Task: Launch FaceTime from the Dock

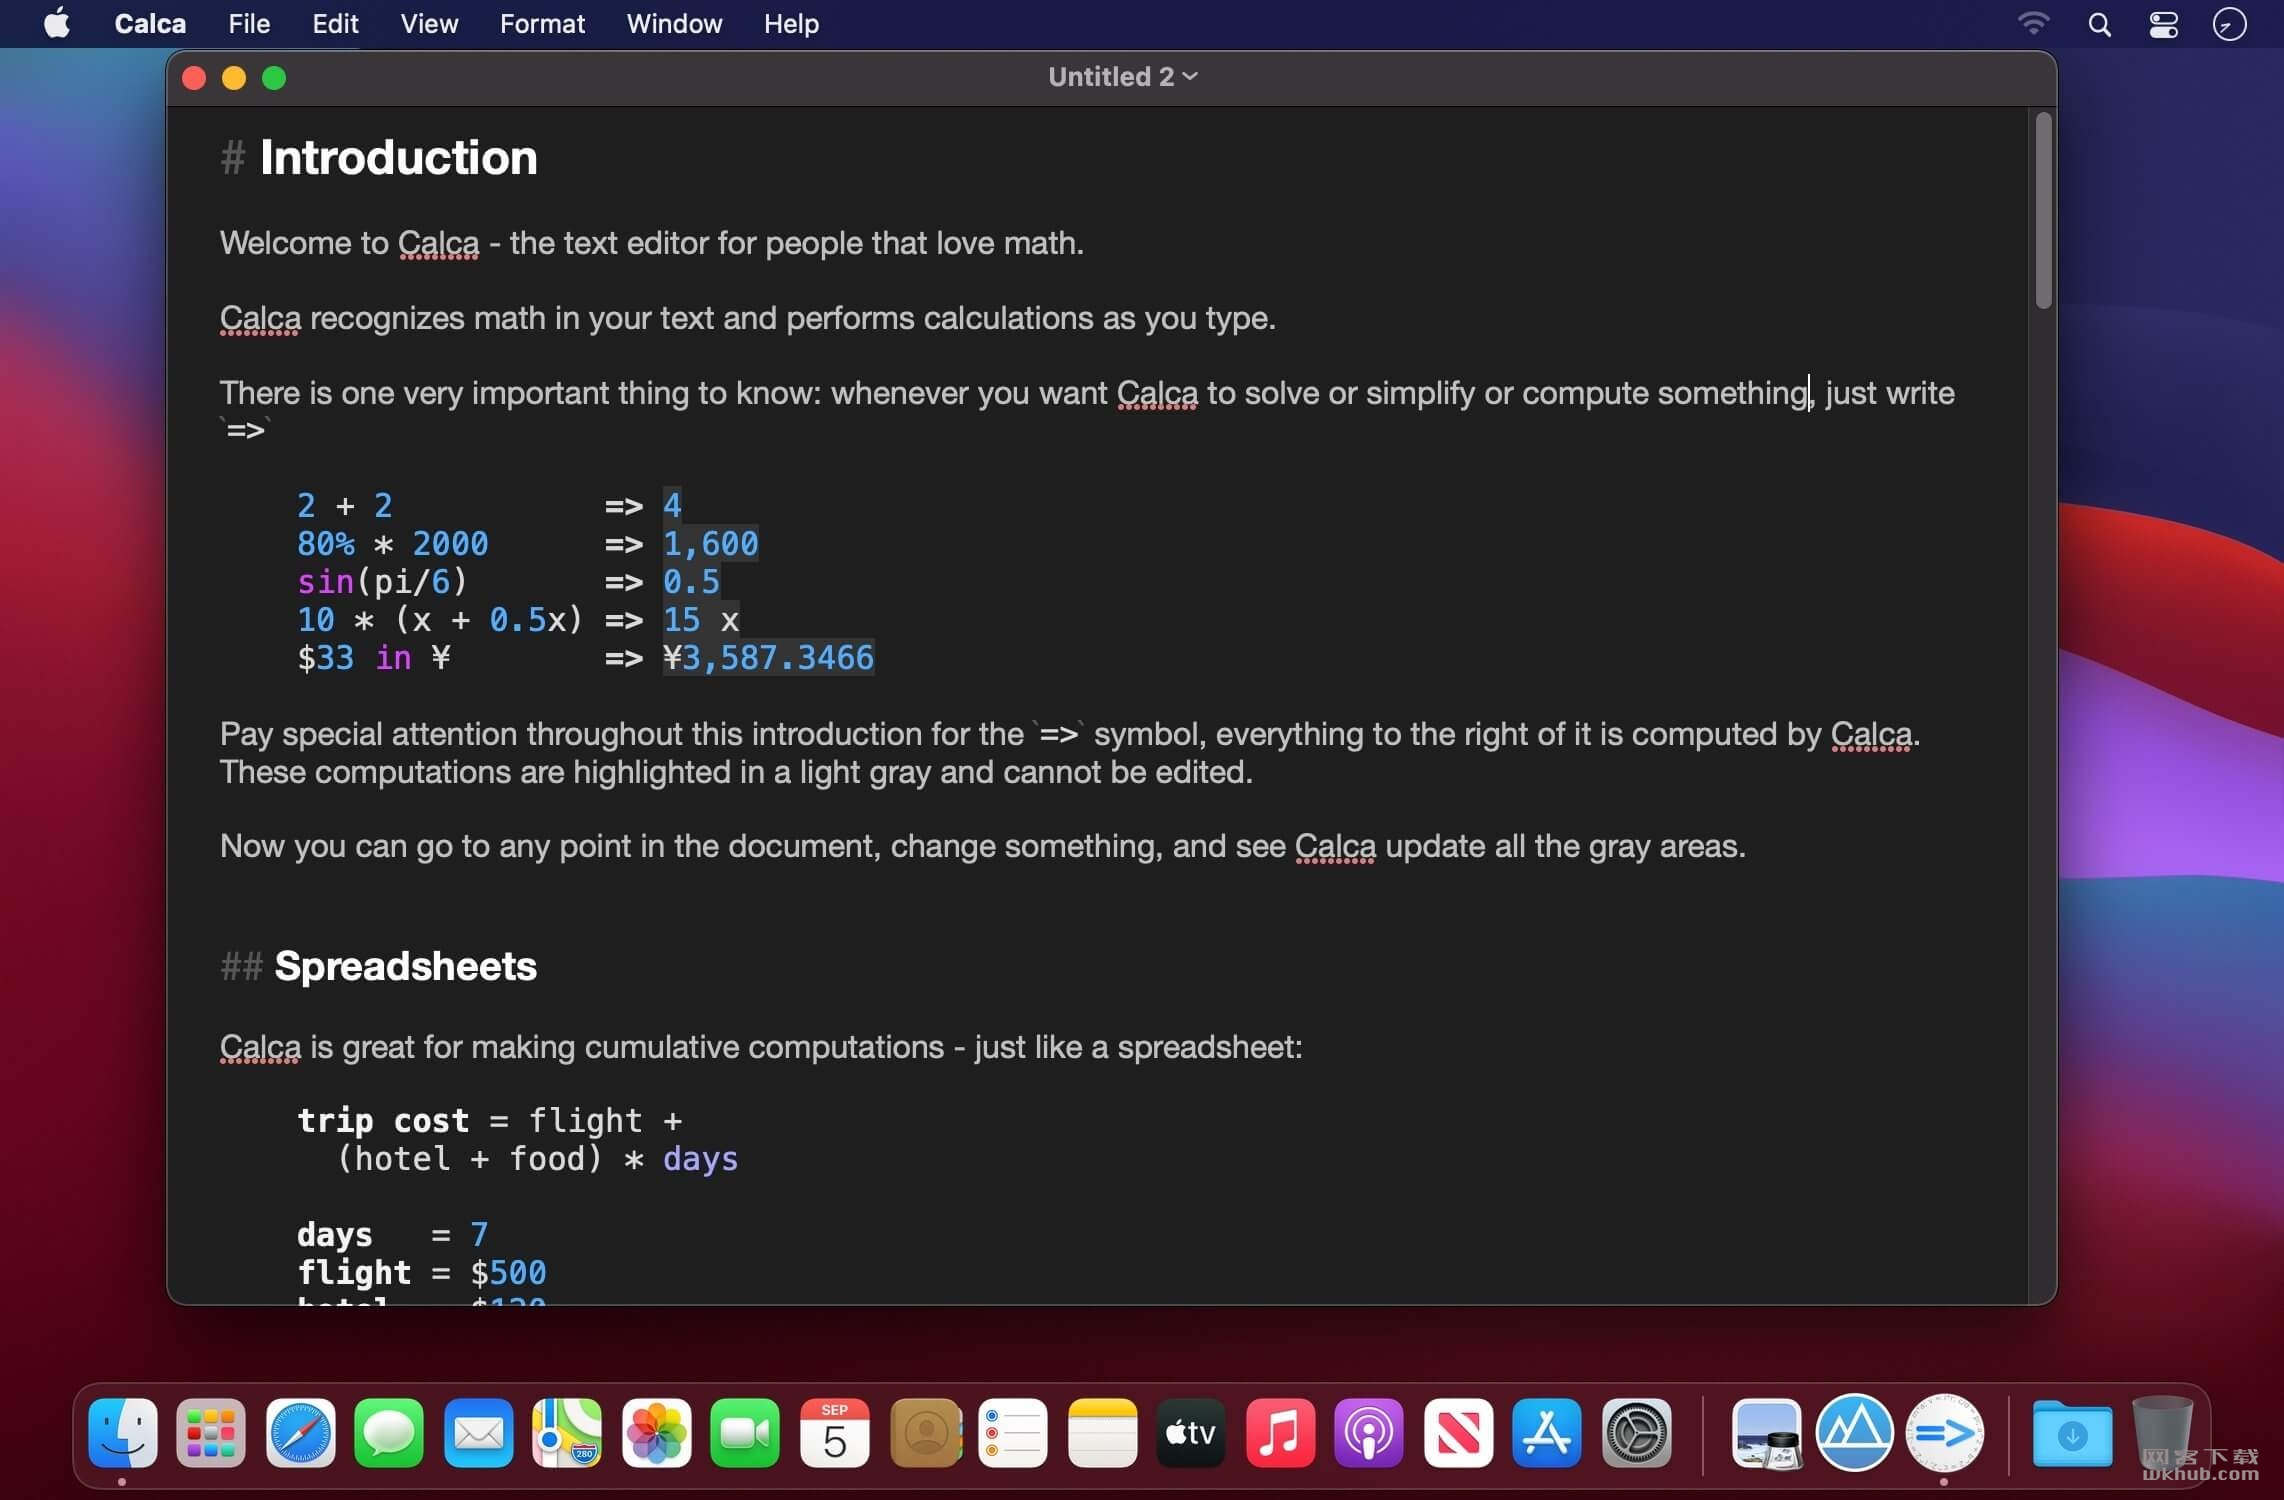Action: (x=745, y=1433)
